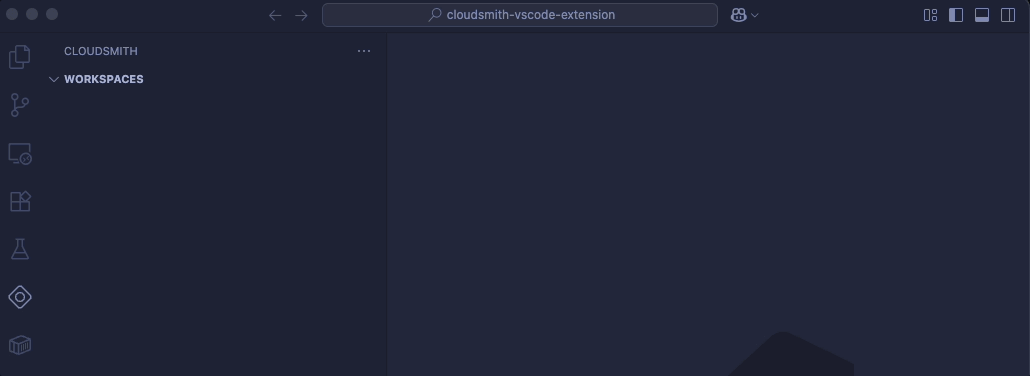The width and height of the screenshot is (1030, 376).
Task: Click the Copilot chat icon
Action: click(x=738, y=15)
